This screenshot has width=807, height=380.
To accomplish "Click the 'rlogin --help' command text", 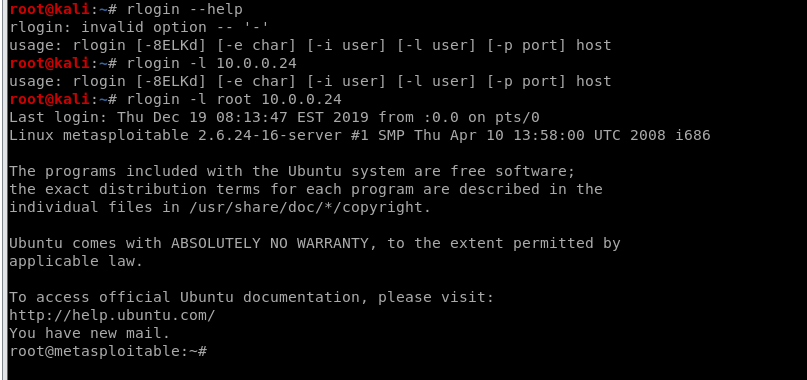I will pyautogui.click(x=184, y=9).
